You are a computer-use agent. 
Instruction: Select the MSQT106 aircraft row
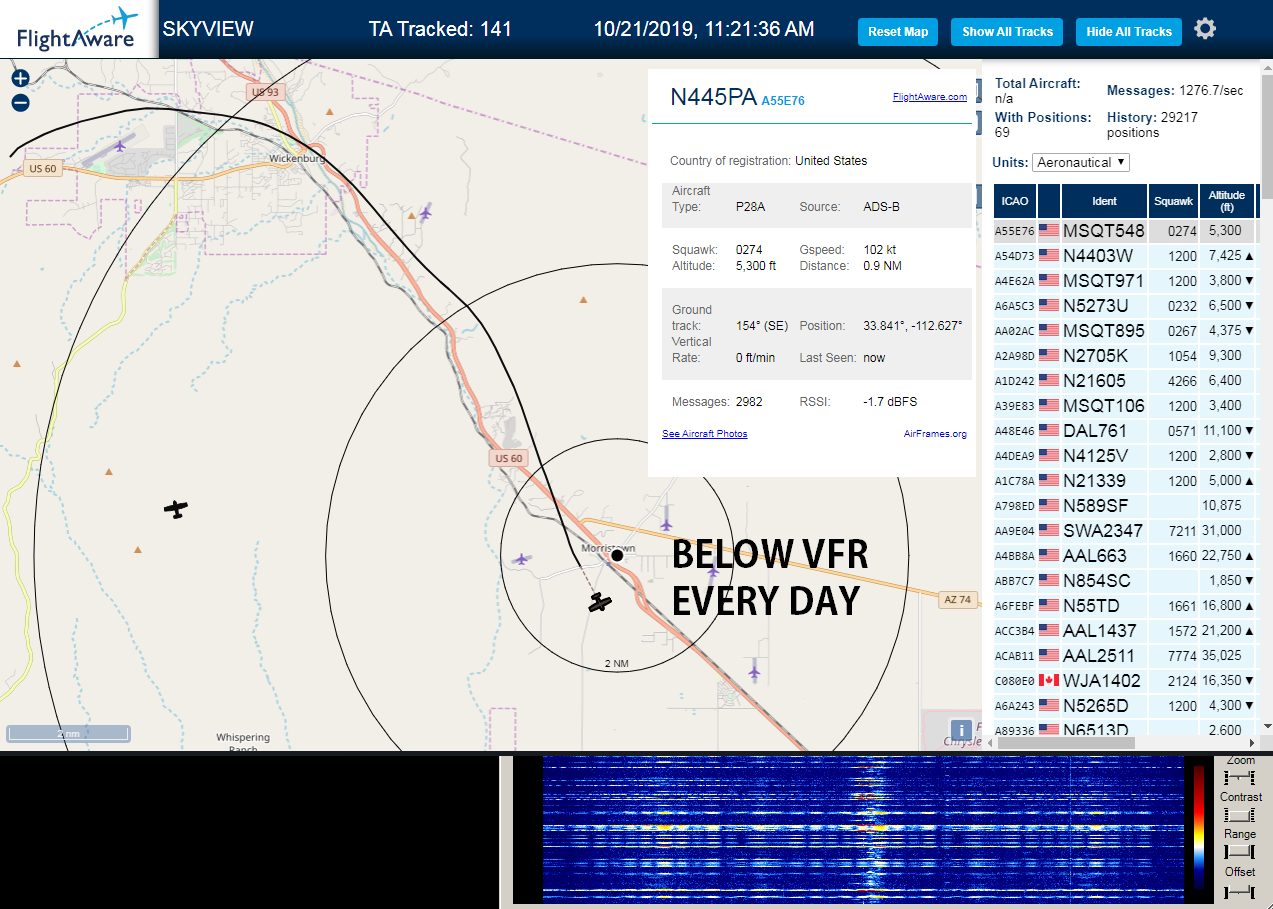coord(1125,406)
